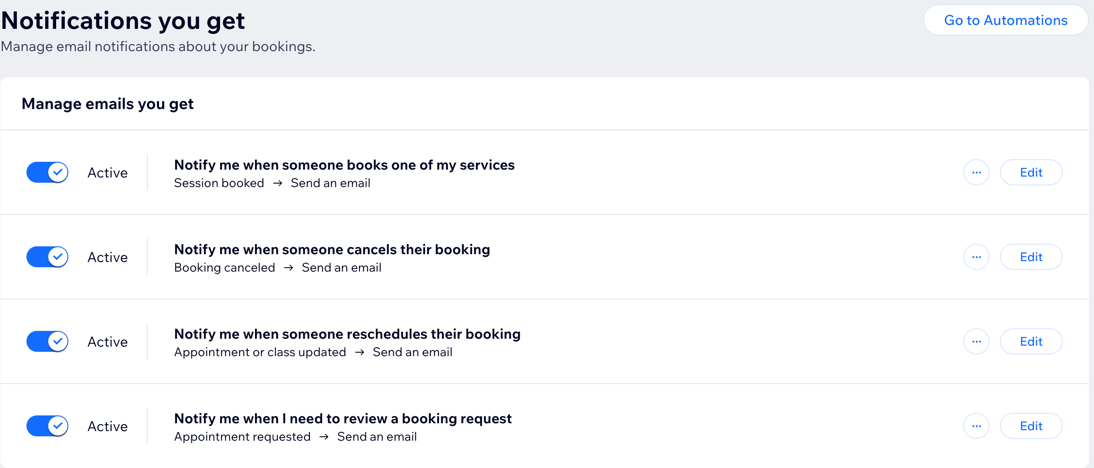Screen dimensions: 1094x468
Task: Go to Automations
Action: pyautogui.click(x=1005, y=20)
